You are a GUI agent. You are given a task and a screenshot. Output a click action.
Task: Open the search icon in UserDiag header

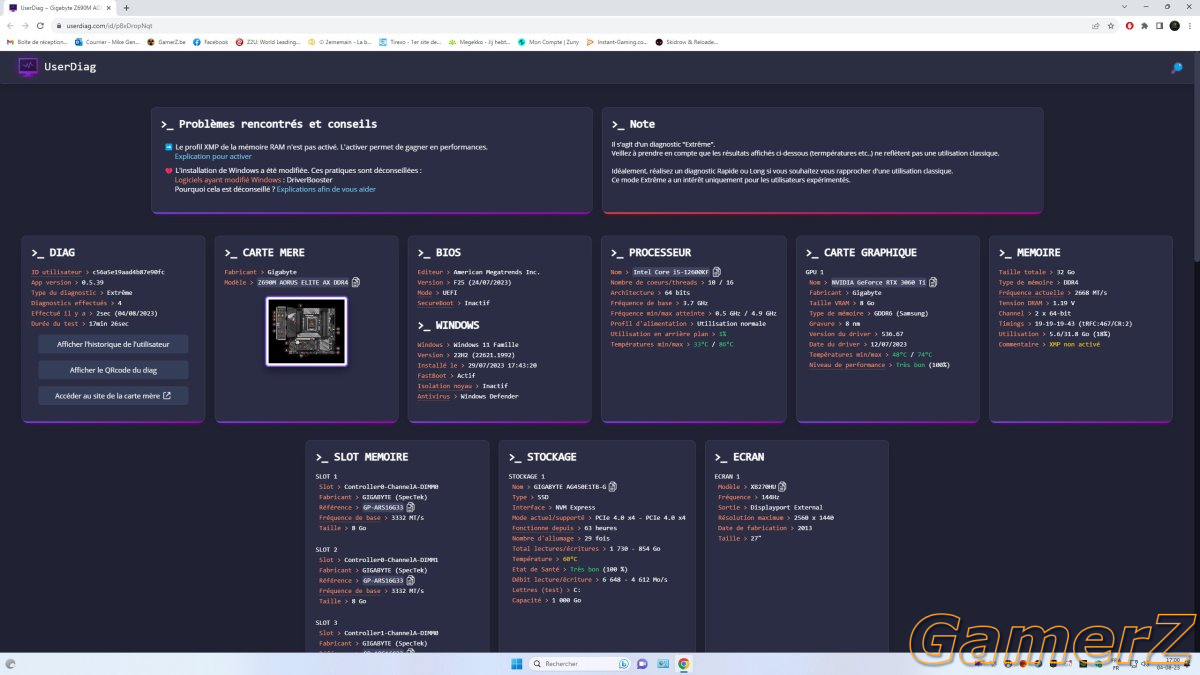point(1176,68)
